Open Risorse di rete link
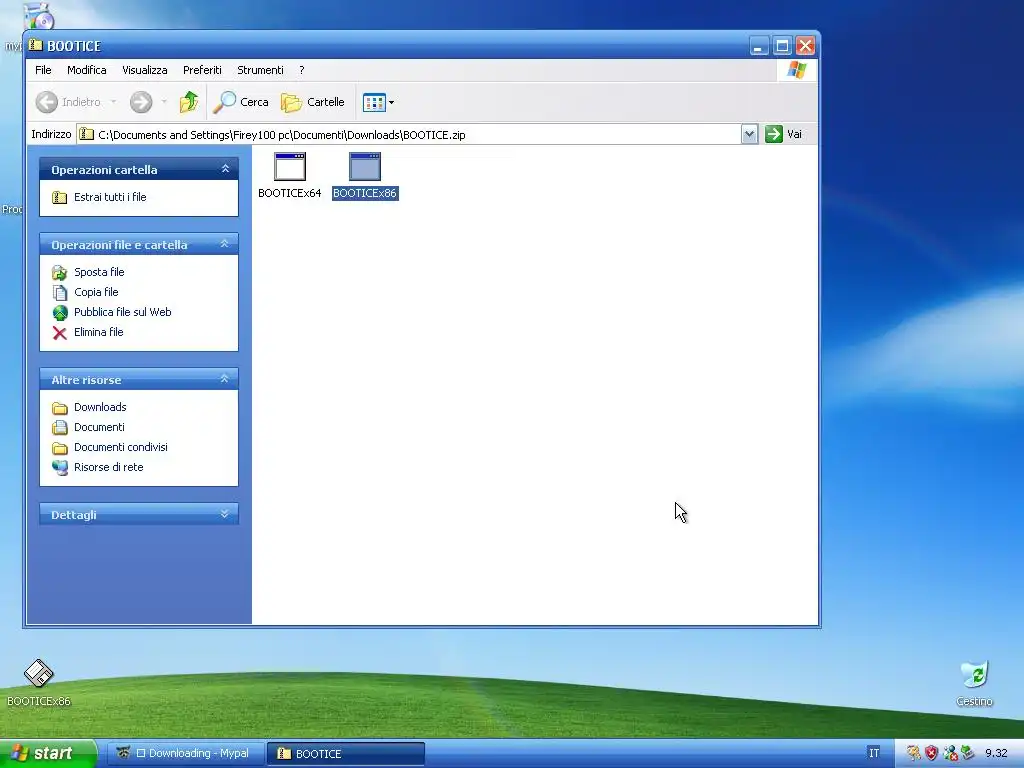Viewport: 1024px width, 768px height. (x=108, y=467)
